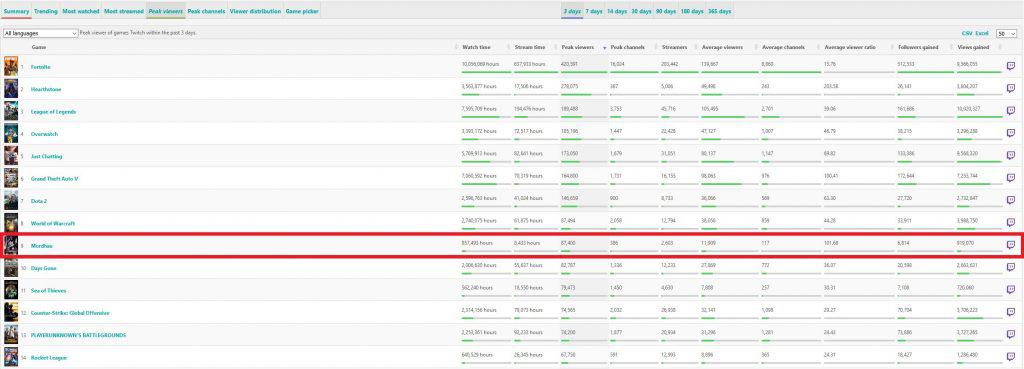The image size is (1024, 369).
Task: Select the 14 days time range
Action: (x=617, y=11)
